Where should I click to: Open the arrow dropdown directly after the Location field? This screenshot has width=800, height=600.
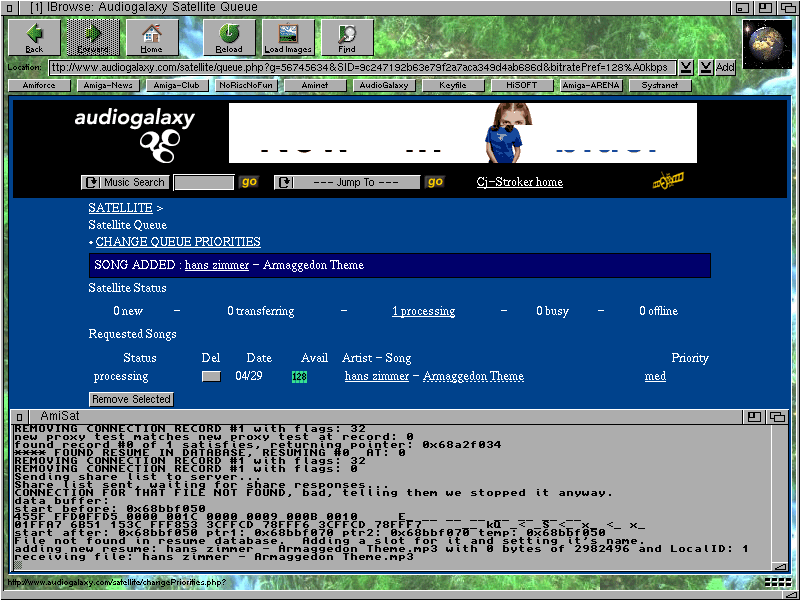click(x=686, y=67)
